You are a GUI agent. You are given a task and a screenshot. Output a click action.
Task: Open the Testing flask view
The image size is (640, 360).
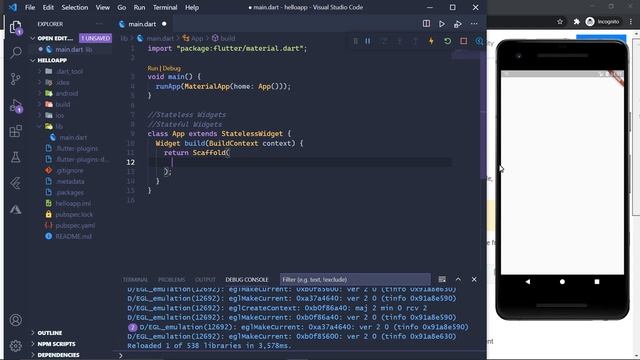[x=16, y=157]
